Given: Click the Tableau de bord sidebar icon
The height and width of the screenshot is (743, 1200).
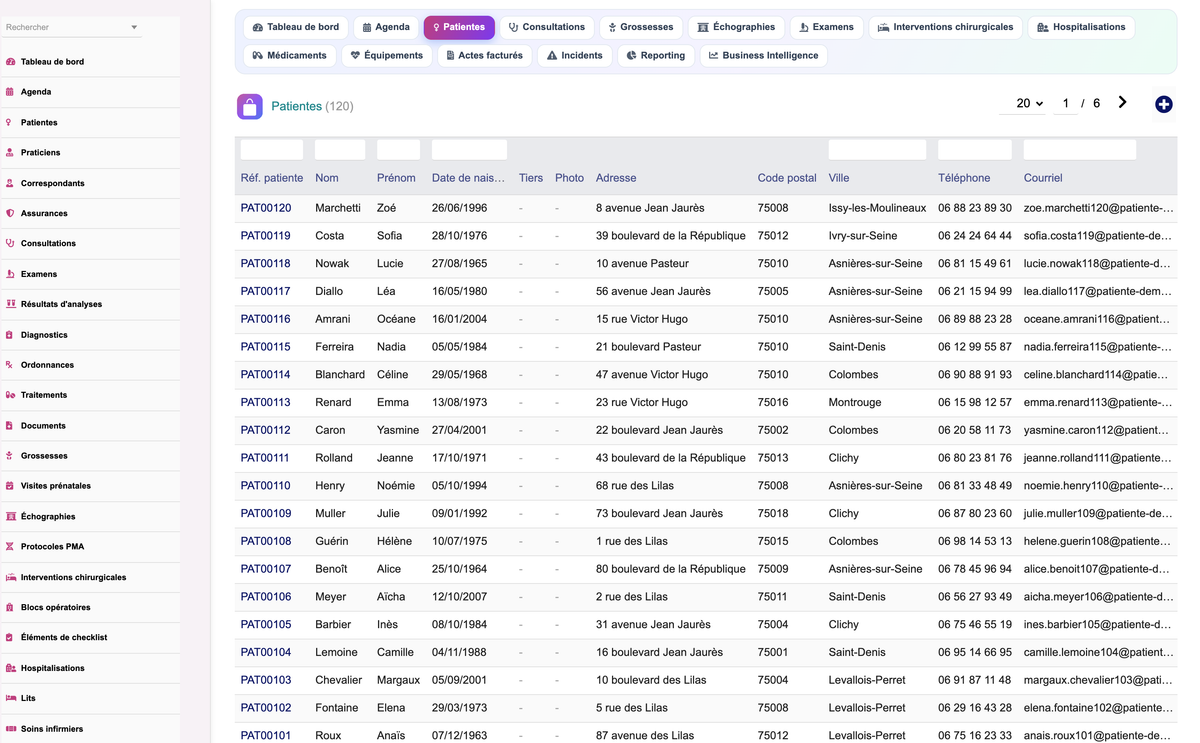Looking at the screenshot, I should (x=11, y=62).
